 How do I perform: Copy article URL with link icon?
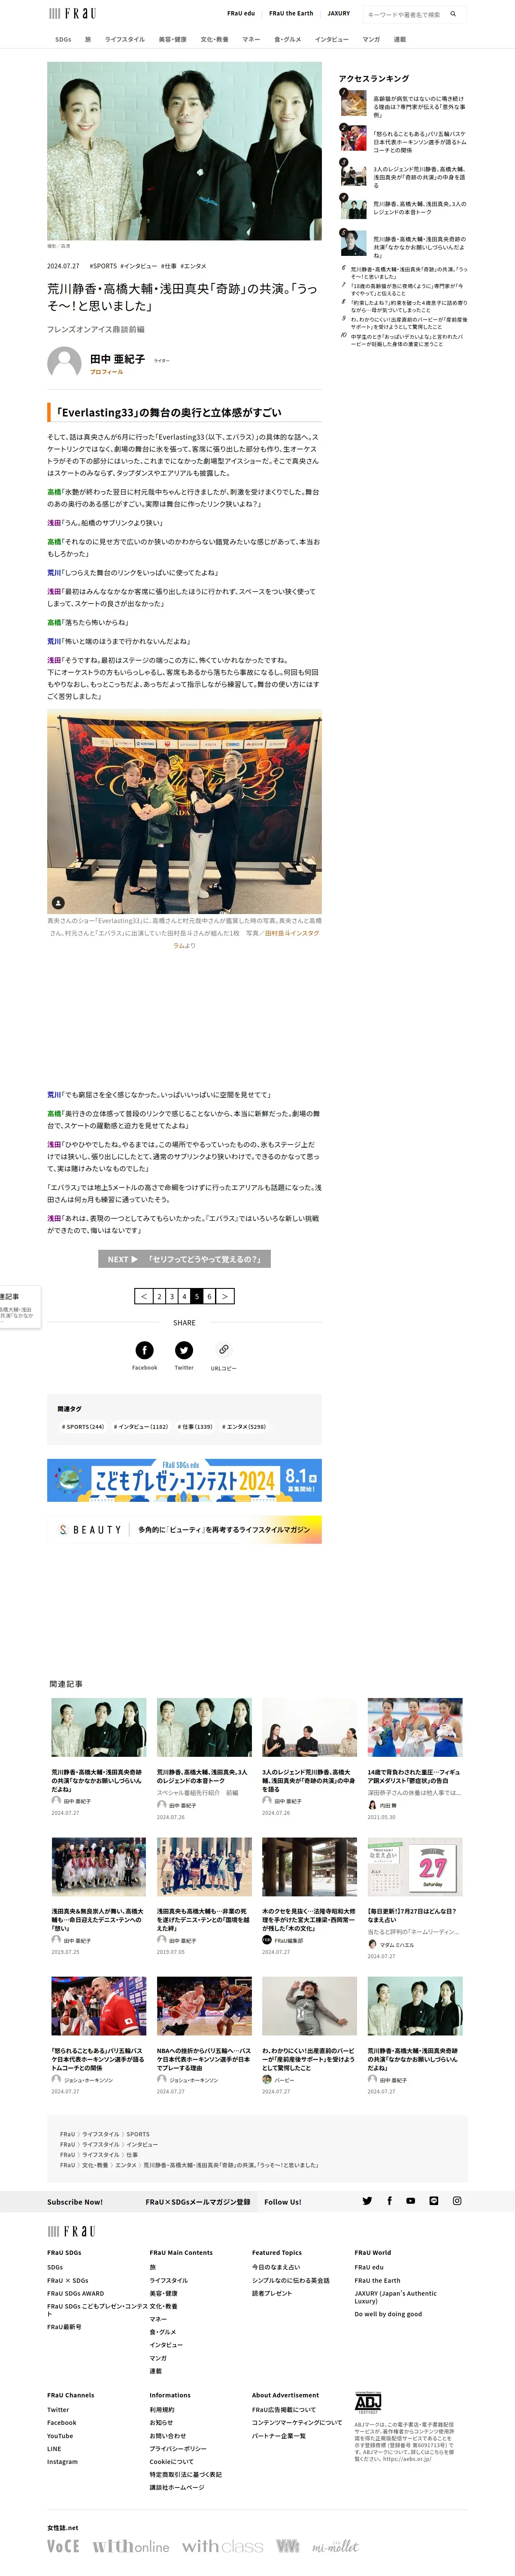(x=224, y=1349)
